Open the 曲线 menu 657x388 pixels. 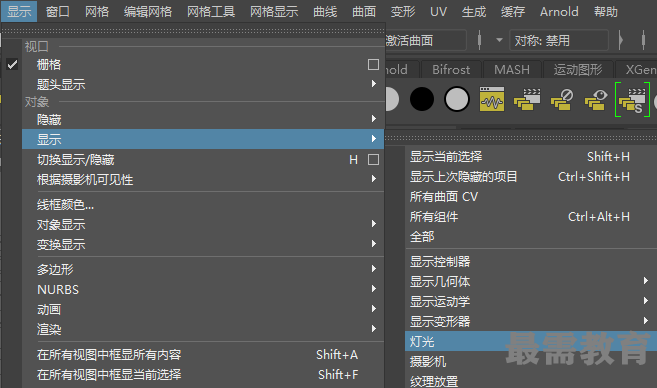pos(325,11)
